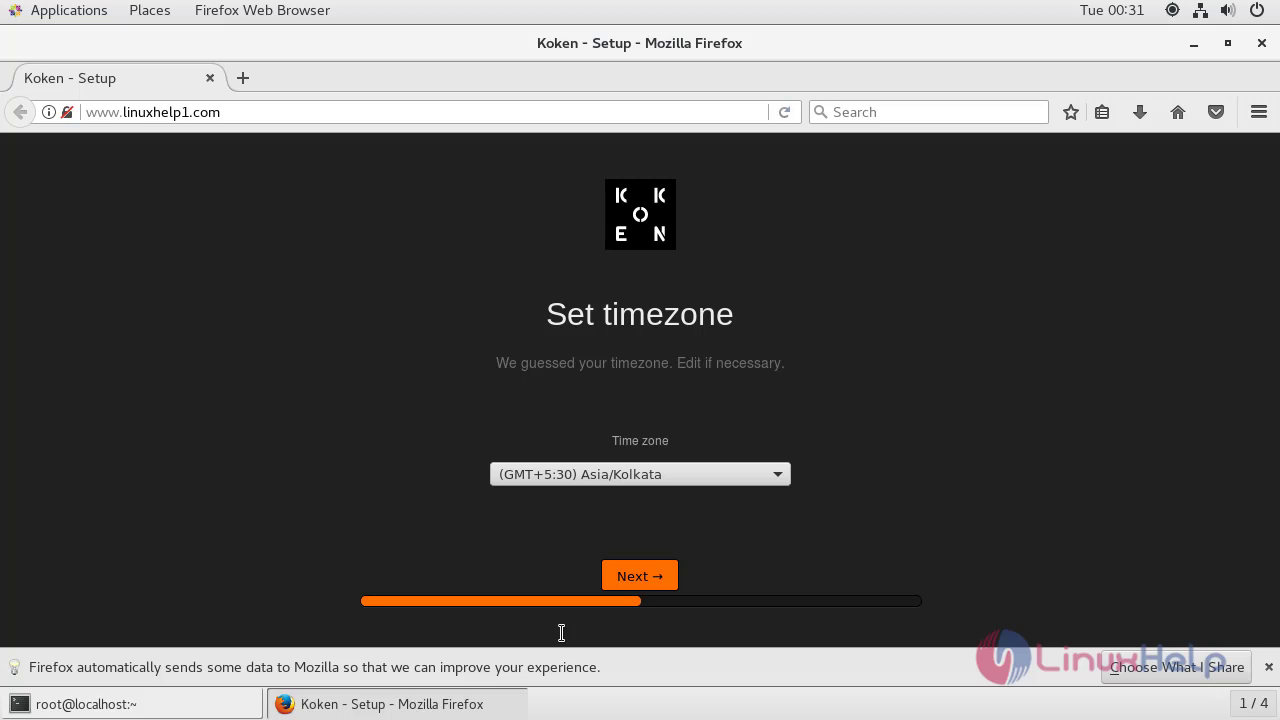Click the URL address field
The height and width of the screenshot is (720, 1280).
pyautogui.click(x=424, y=112)
